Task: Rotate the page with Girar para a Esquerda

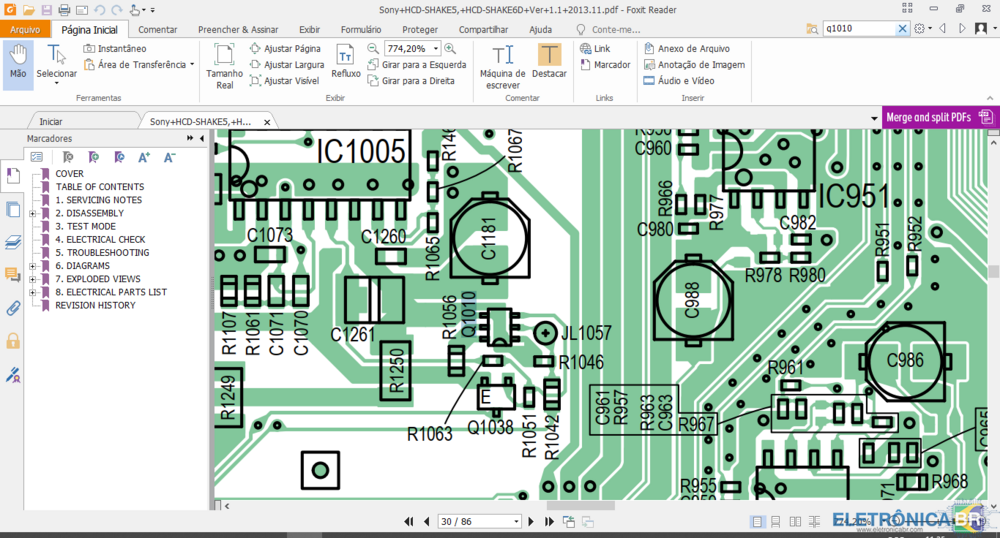Action: pyautogui.click(x=417, y=64)
